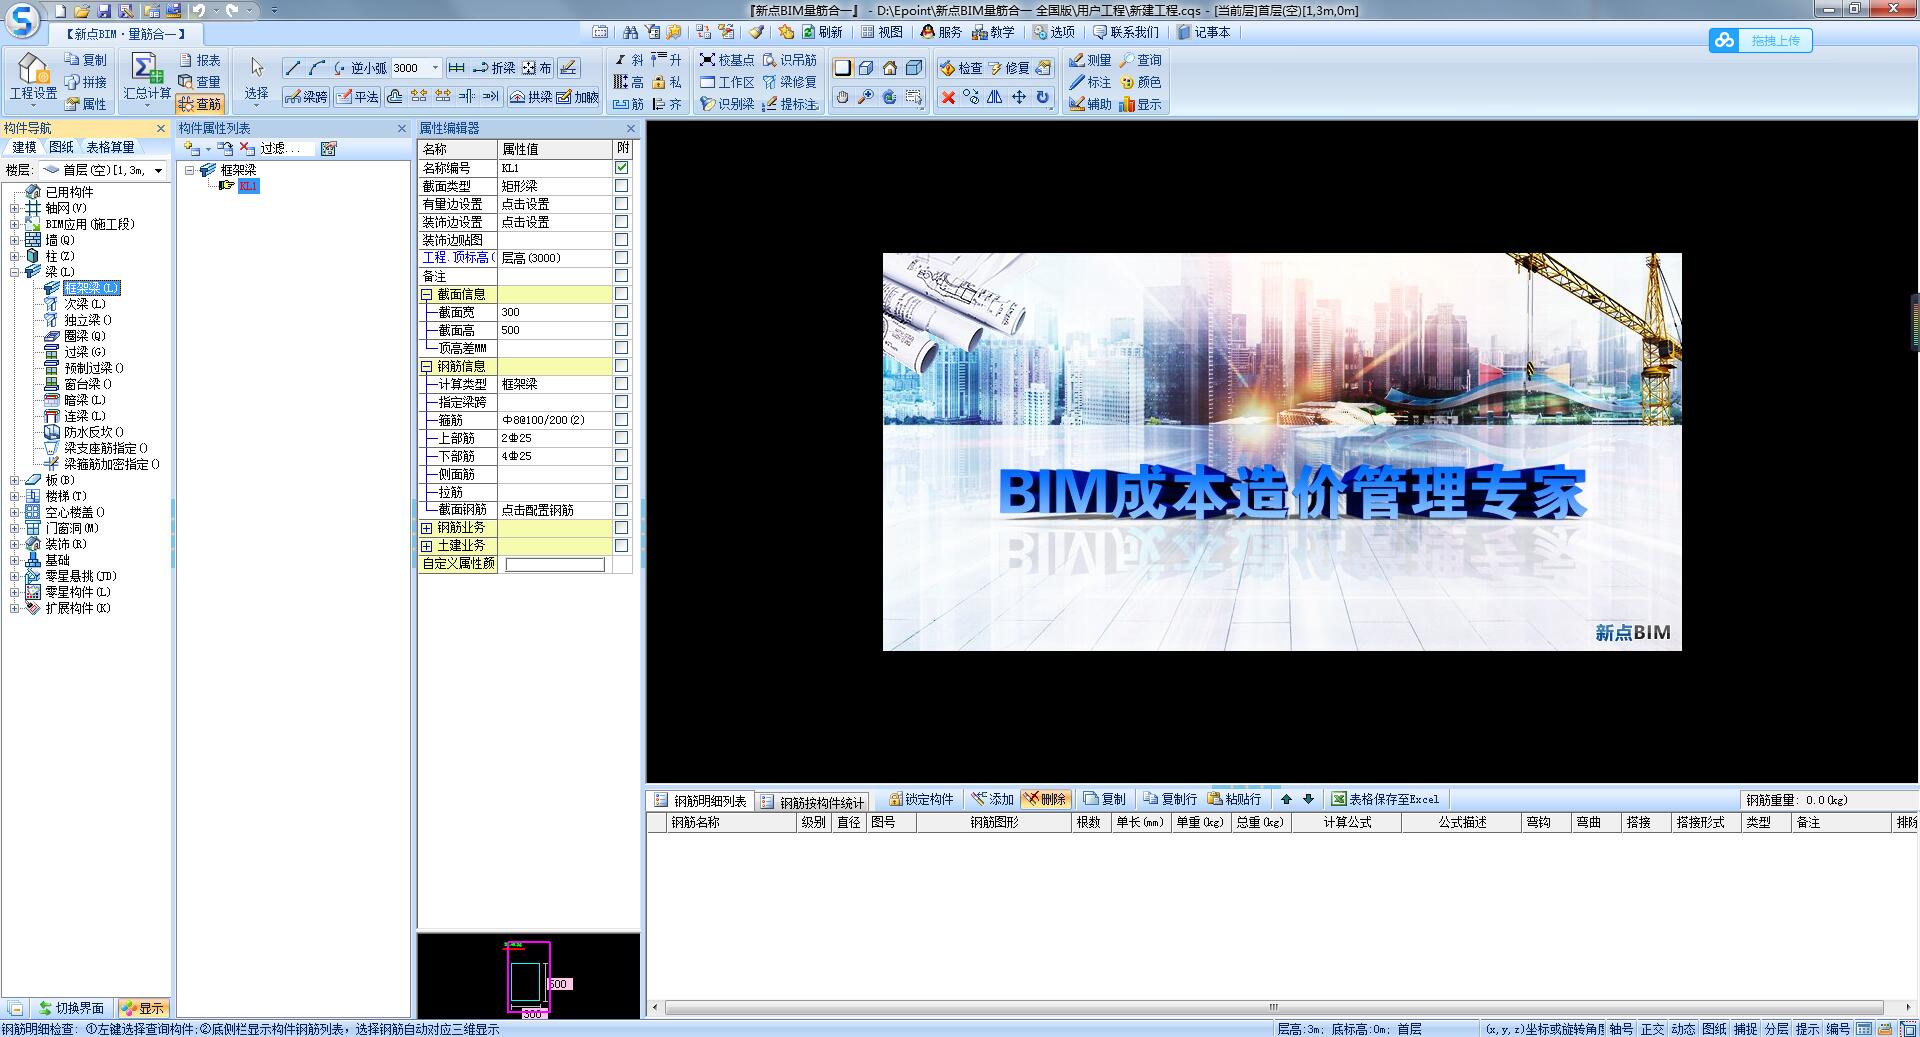Viewport: 1920px width, 1037px height.
Task: Toggle the 名称编号 attach checkbox
Action: click(621, 168)
